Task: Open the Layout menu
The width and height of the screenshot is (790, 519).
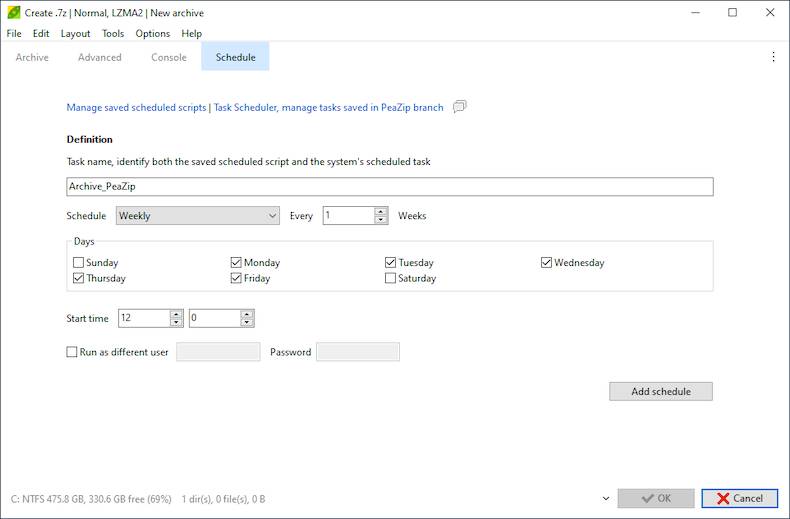Action: (75, 33)
